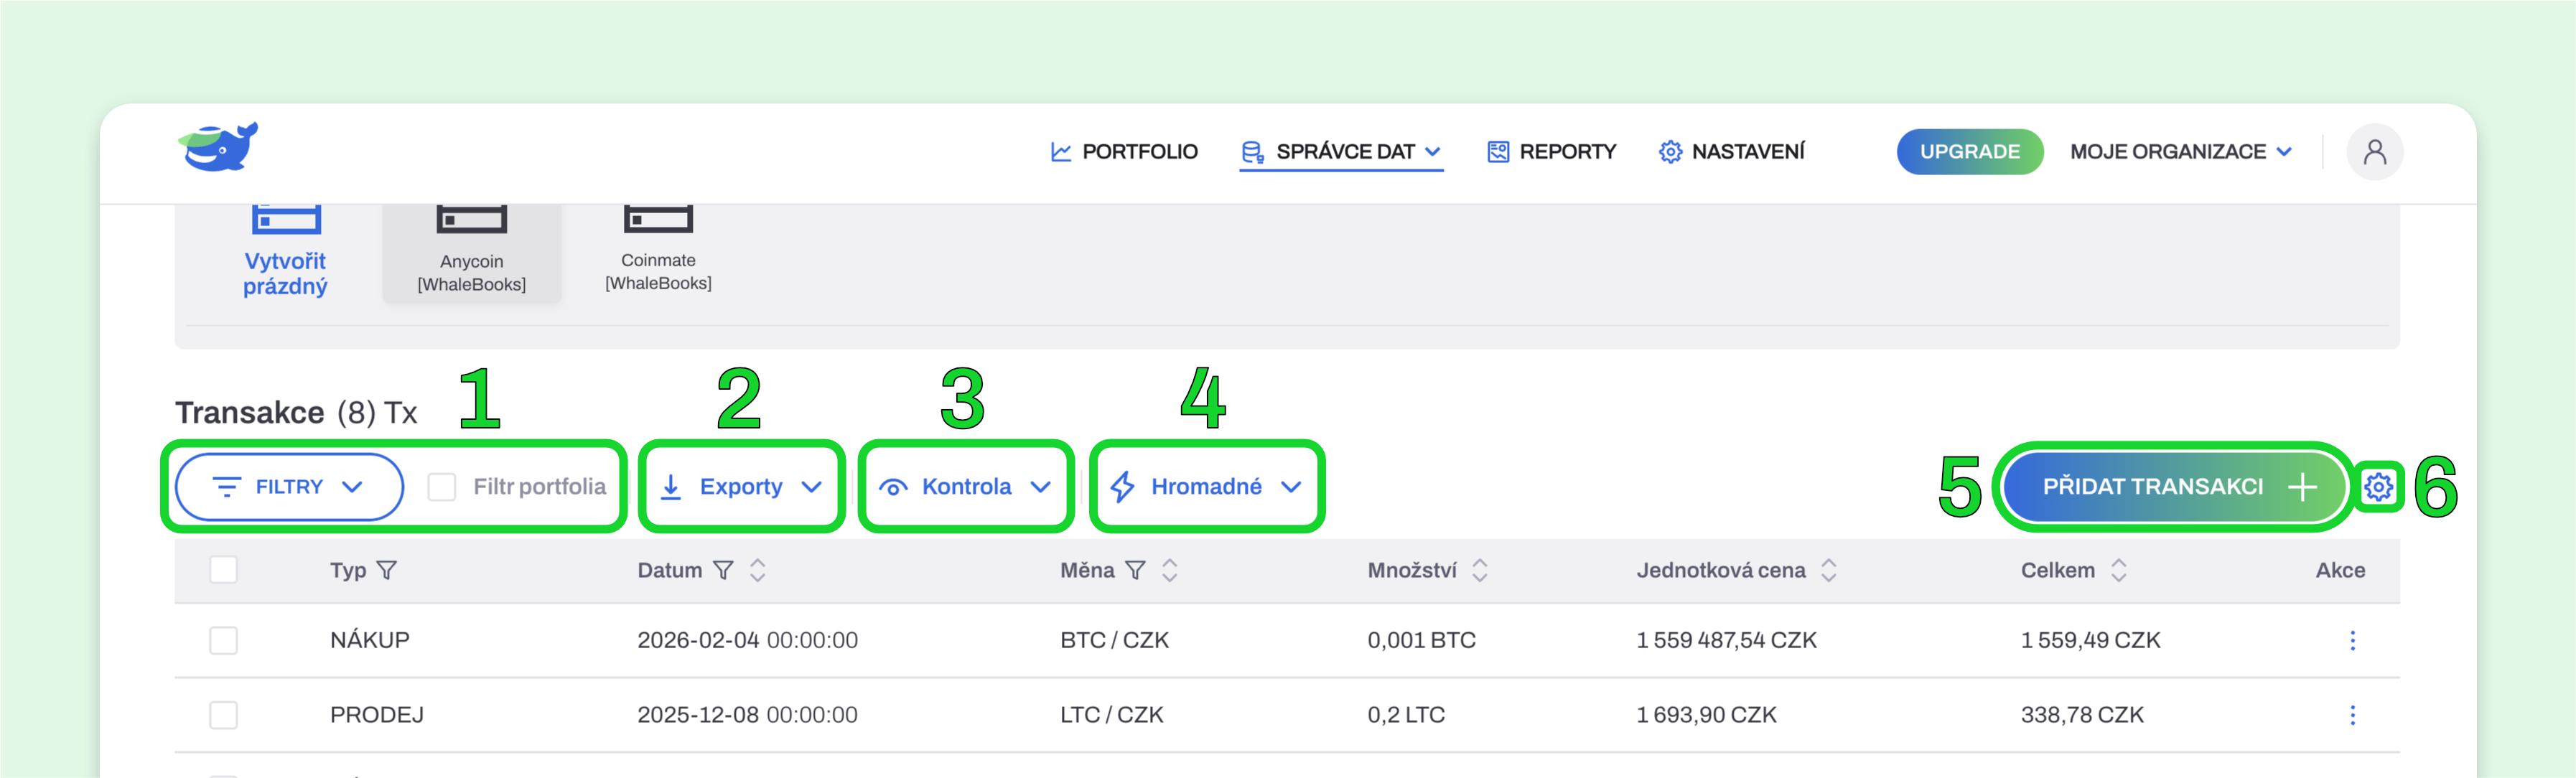Open table settings gear icon

[x=2378, y=487]
